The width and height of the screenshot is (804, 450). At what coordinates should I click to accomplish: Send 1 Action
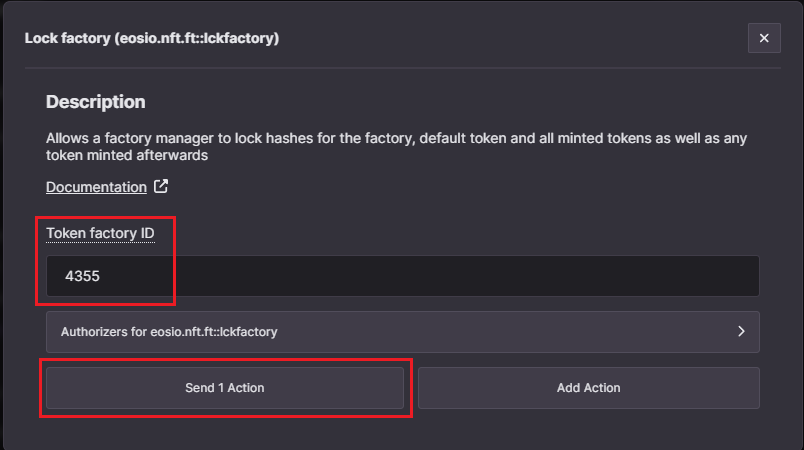coord(225,388)
